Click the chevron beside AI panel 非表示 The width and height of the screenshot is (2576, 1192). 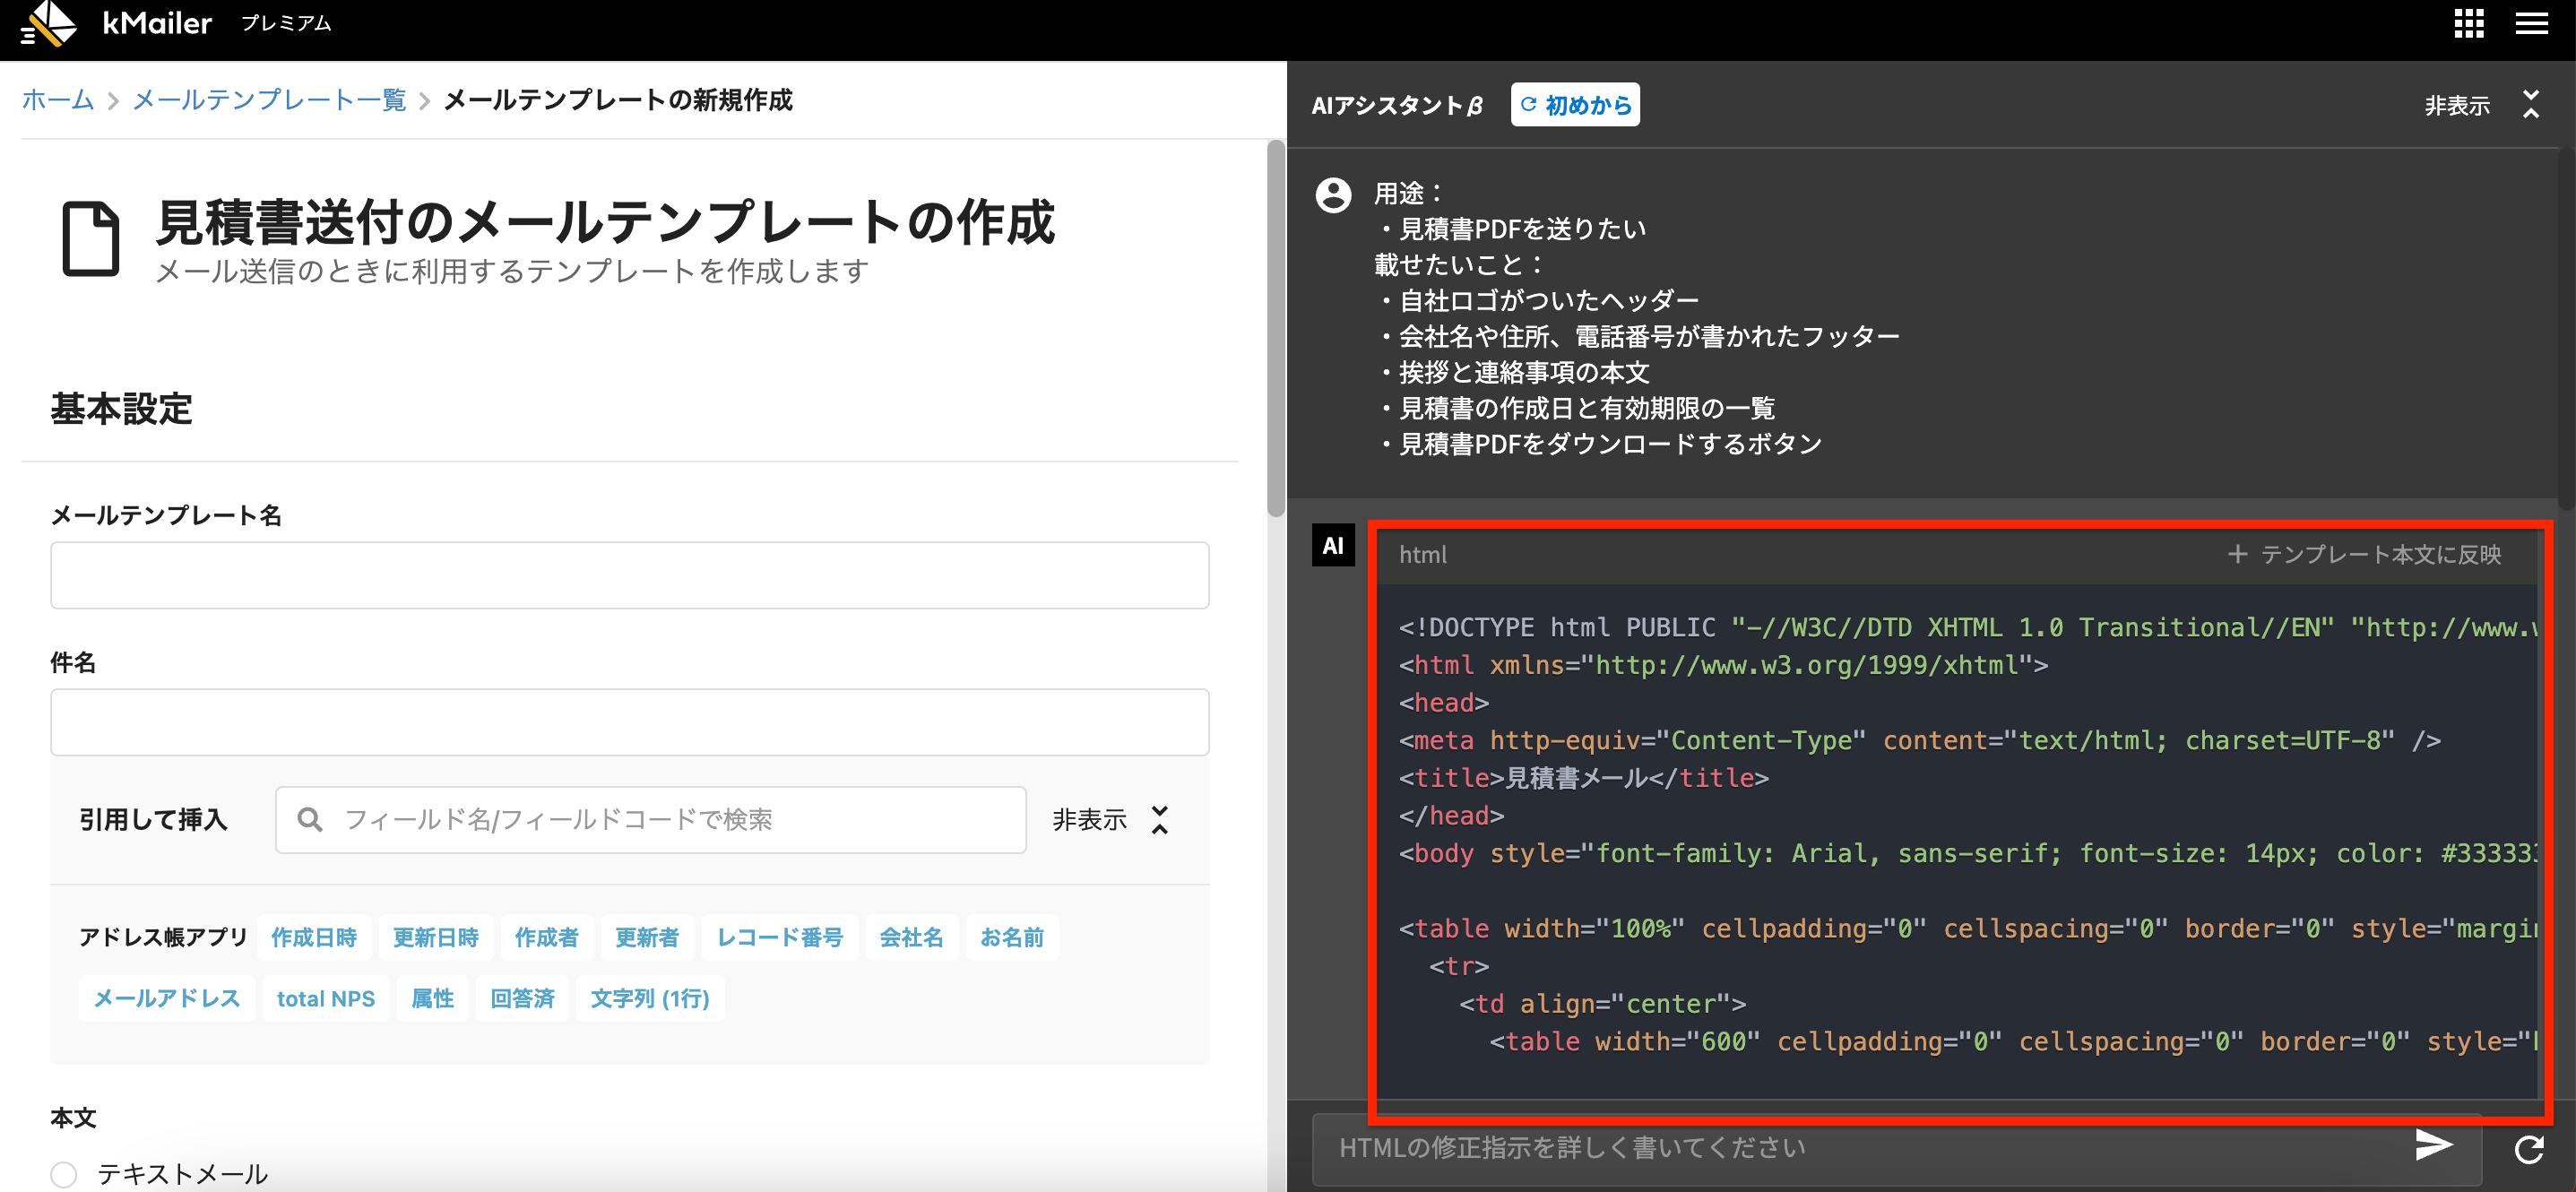pos(2531,104)
